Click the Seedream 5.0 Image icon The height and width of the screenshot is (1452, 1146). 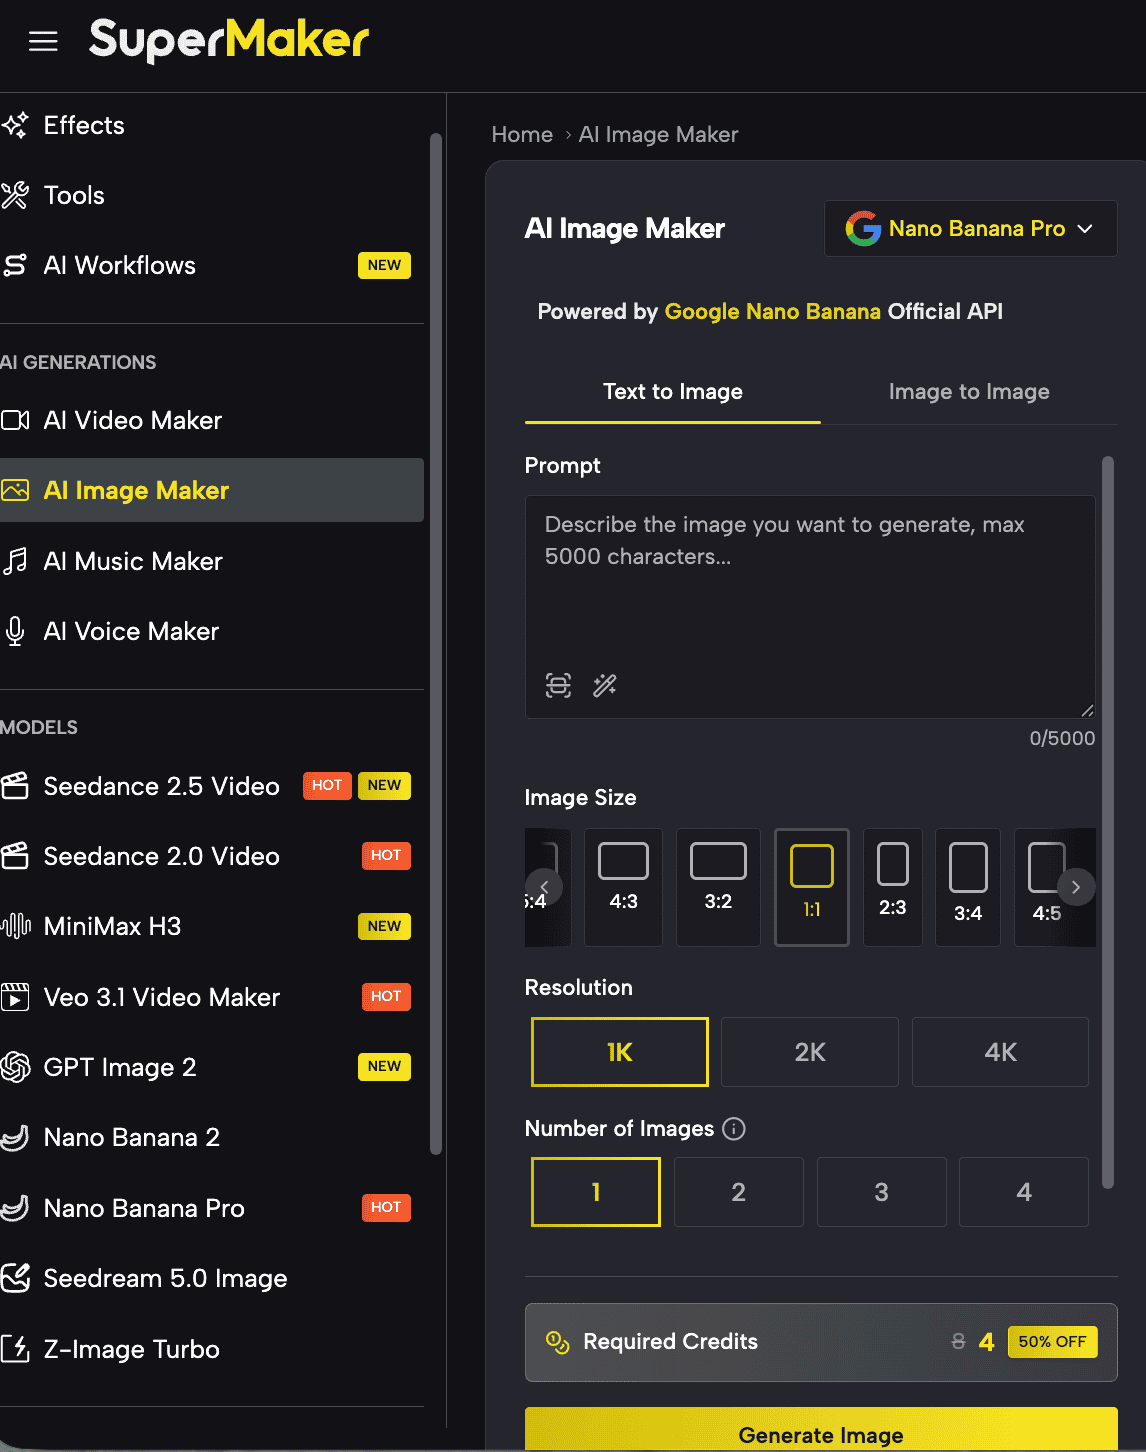point(15,1278)
